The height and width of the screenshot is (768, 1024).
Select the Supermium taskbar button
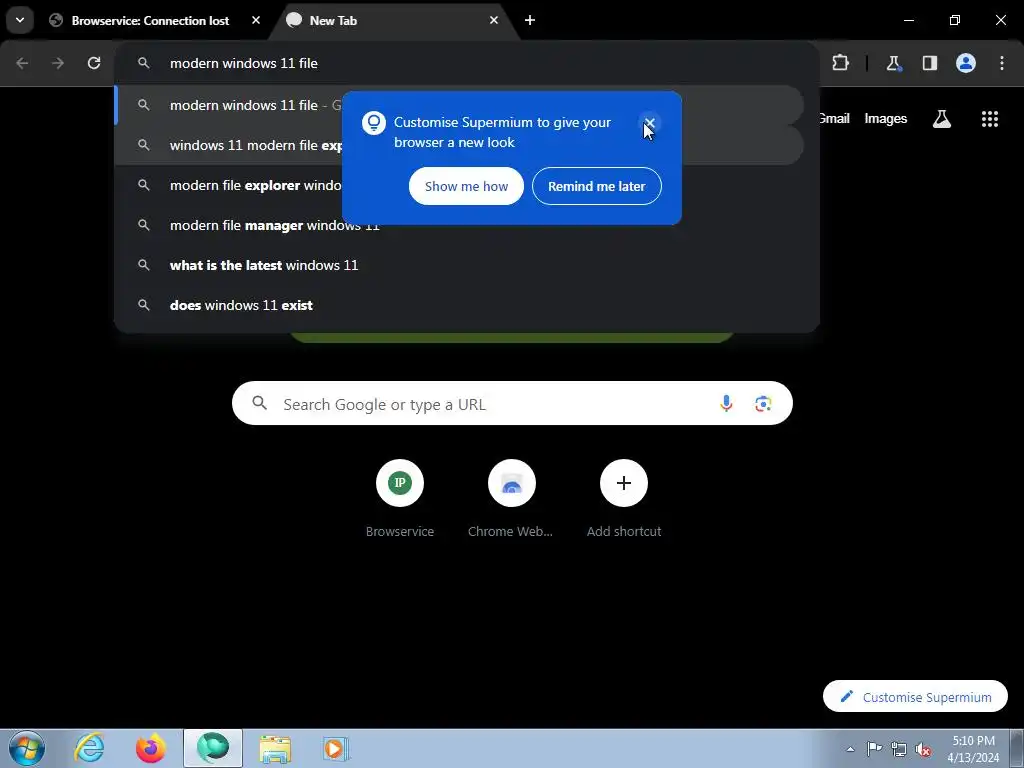(x=213, y=748)
